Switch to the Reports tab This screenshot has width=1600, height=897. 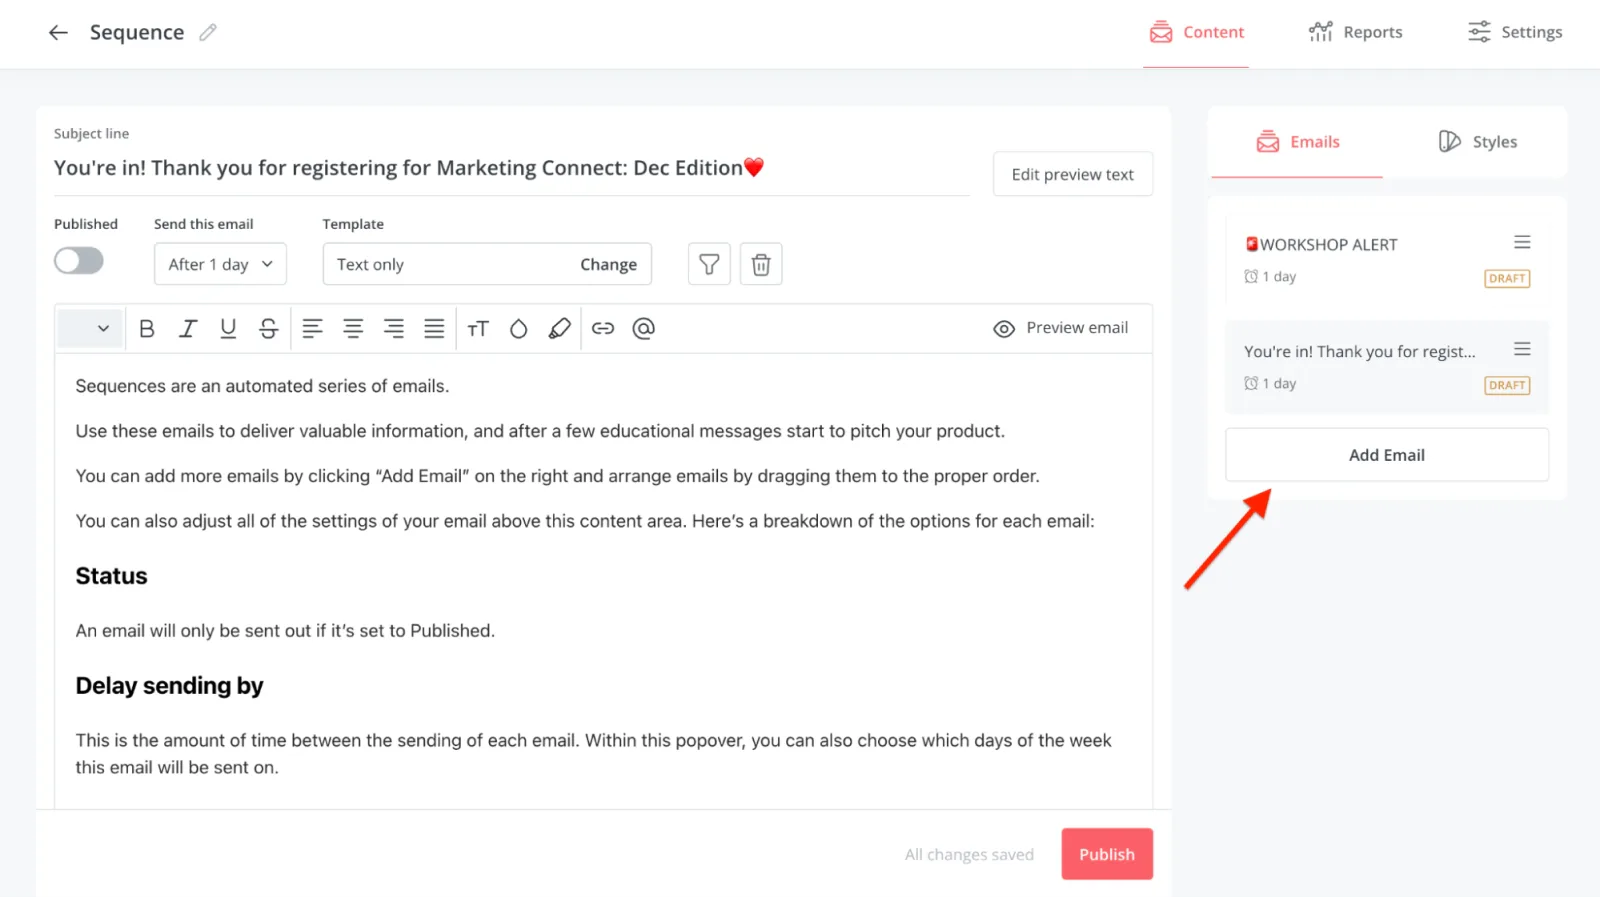click(x=1355, y=33)
